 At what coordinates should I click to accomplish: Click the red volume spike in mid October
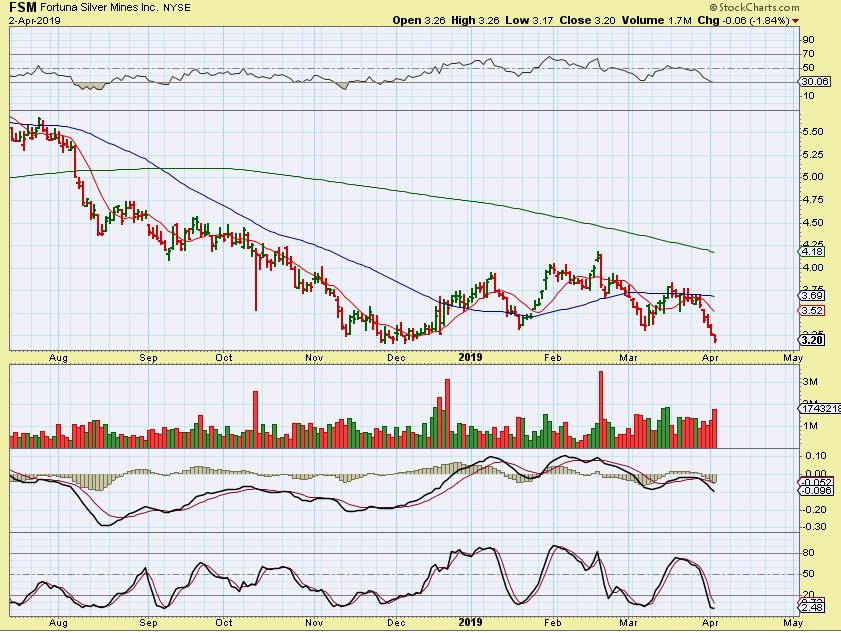(x=255, y=419)
